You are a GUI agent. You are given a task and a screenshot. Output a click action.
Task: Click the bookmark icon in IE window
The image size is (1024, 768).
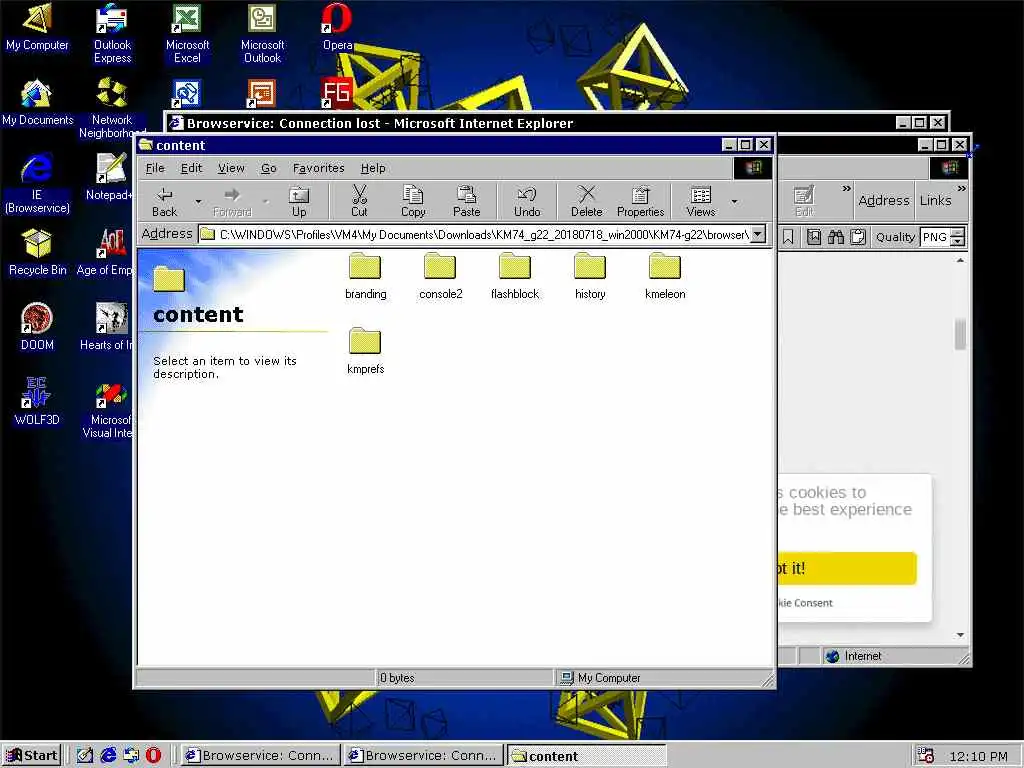point(788,236)
